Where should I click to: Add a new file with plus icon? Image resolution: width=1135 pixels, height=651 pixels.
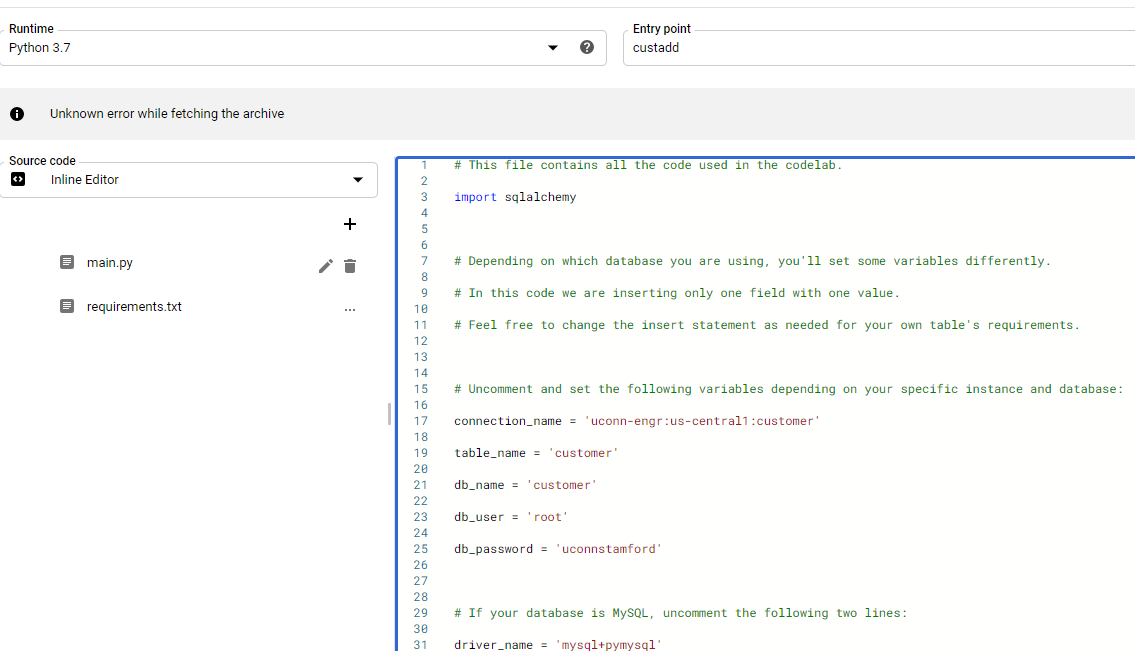tap(350, 224)
